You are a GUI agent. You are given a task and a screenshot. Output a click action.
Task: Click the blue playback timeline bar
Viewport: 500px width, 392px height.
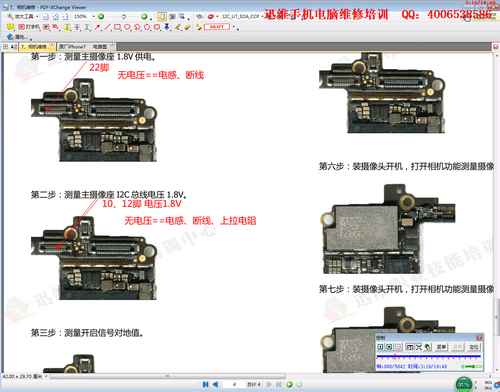429,356
